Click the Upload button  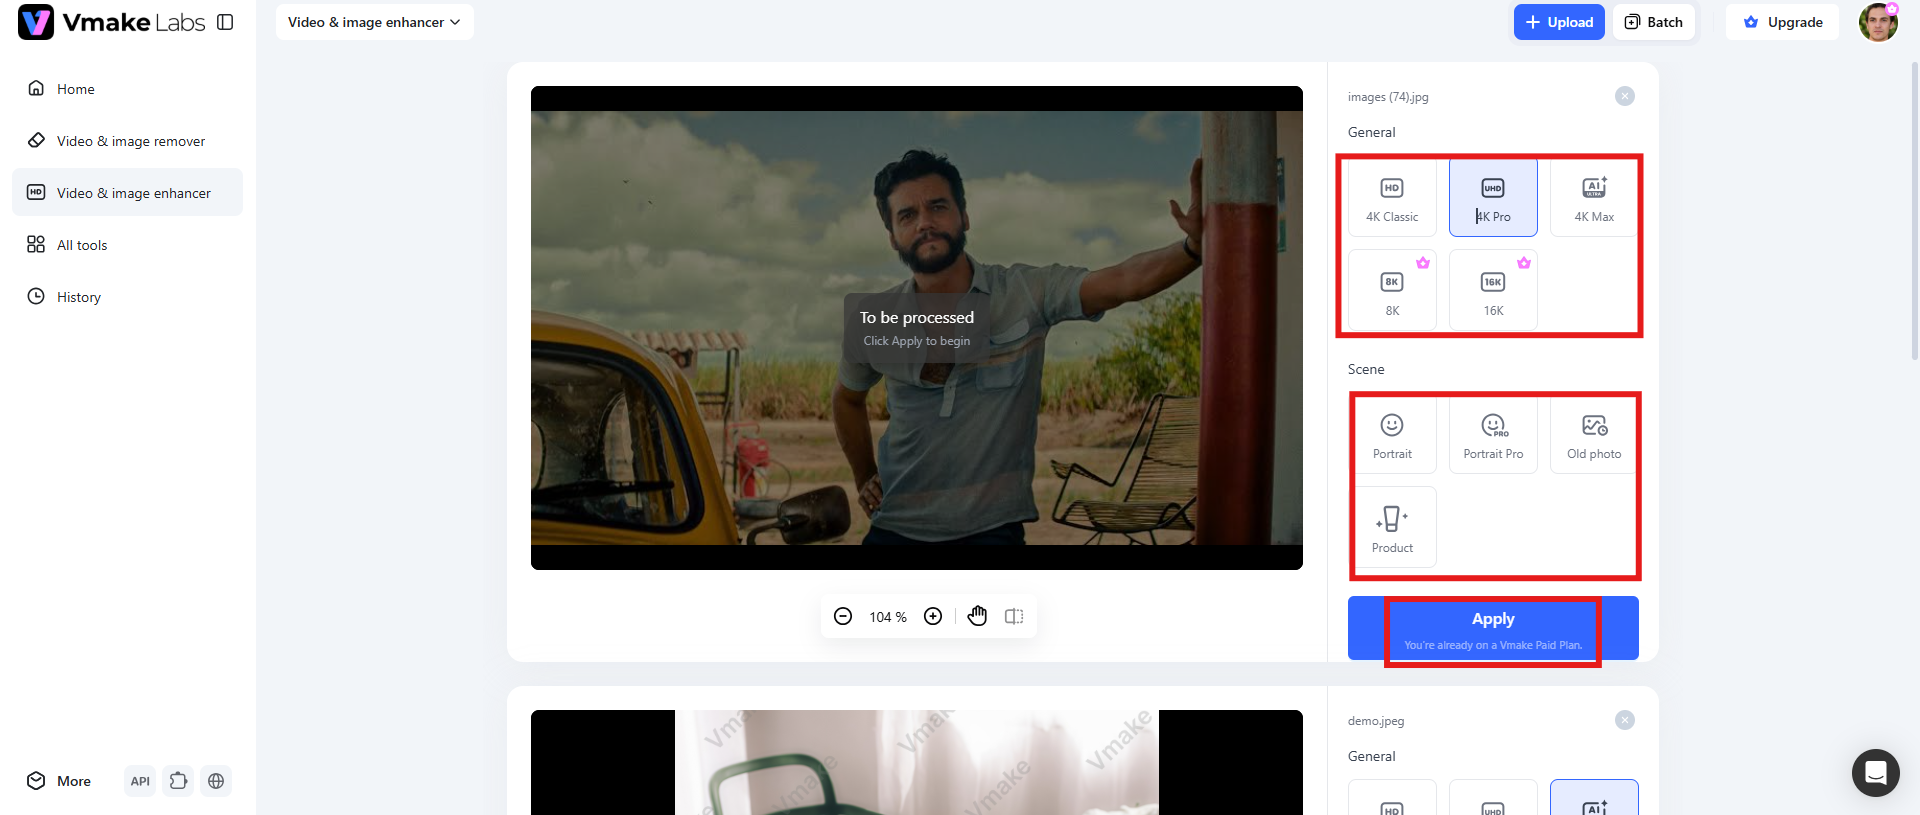tap(1559, 22)
